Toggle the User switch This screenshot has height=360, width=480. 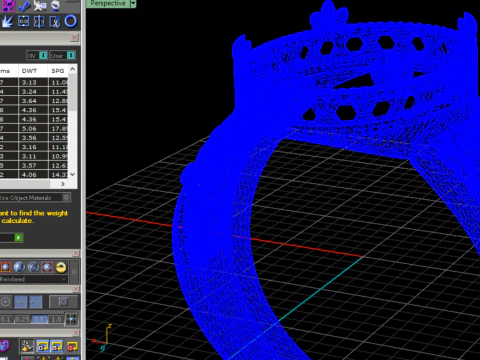[x=62, y=55]
